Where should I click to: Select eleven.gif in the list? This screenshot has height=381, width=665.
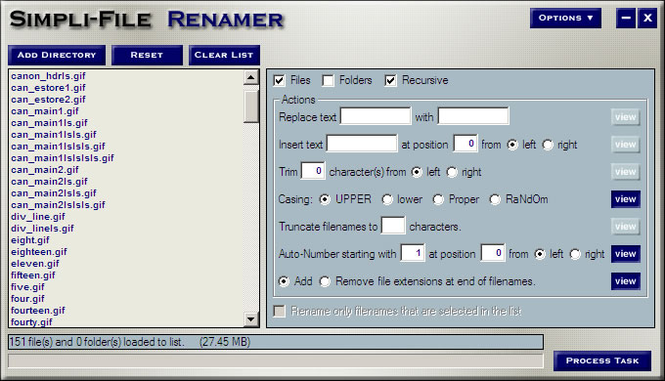click(x=35, y=264)
